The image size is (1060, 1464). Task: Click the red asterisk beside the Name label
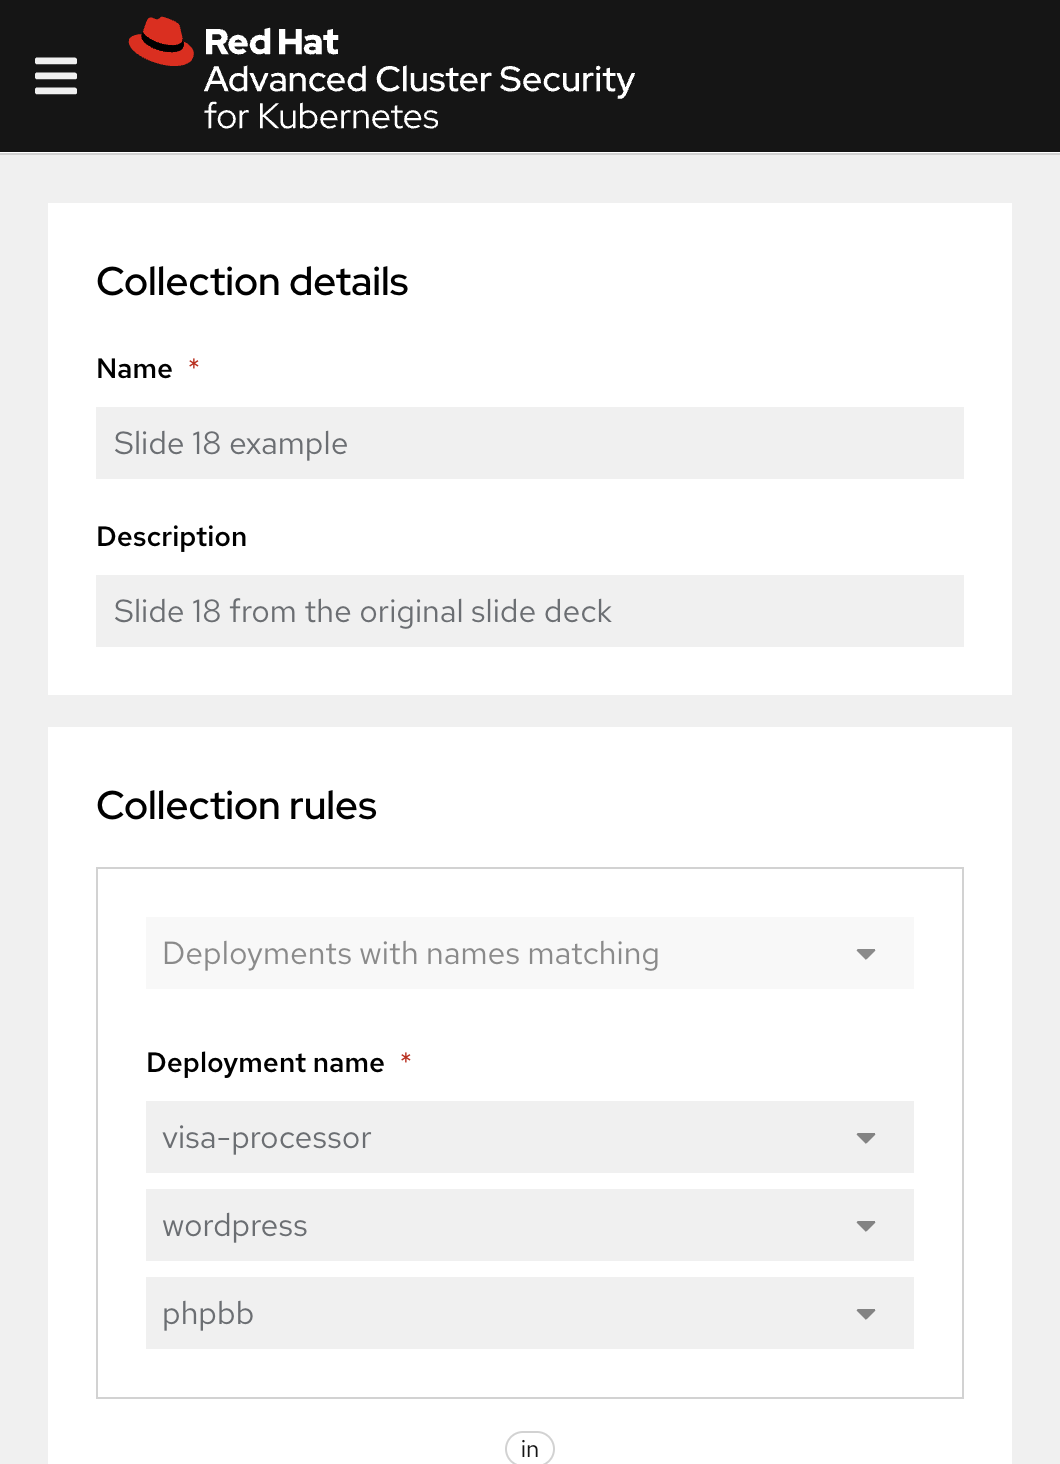click(x=194, y=366)
